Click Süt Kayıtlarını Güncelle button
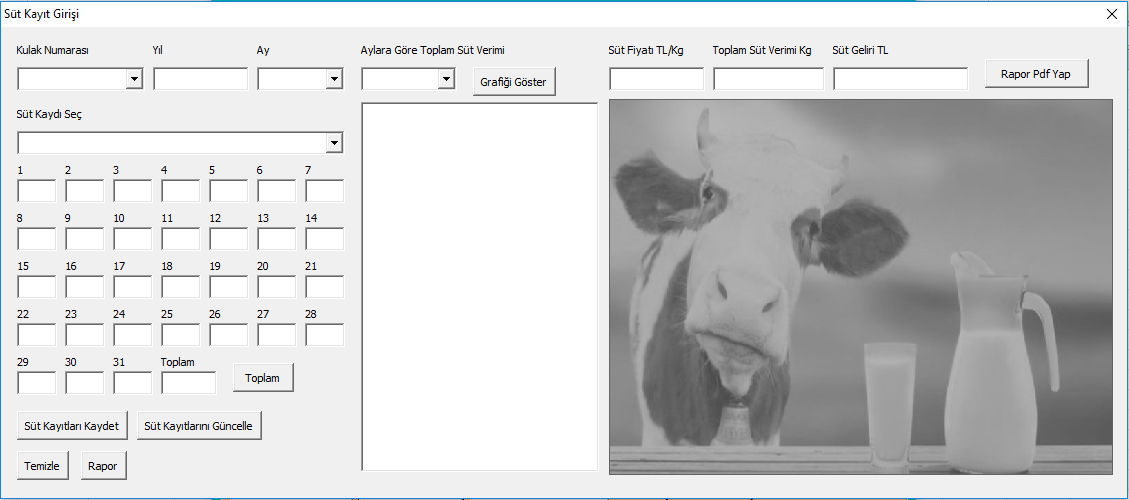The image size is (1129, 500). click(199, 426)
